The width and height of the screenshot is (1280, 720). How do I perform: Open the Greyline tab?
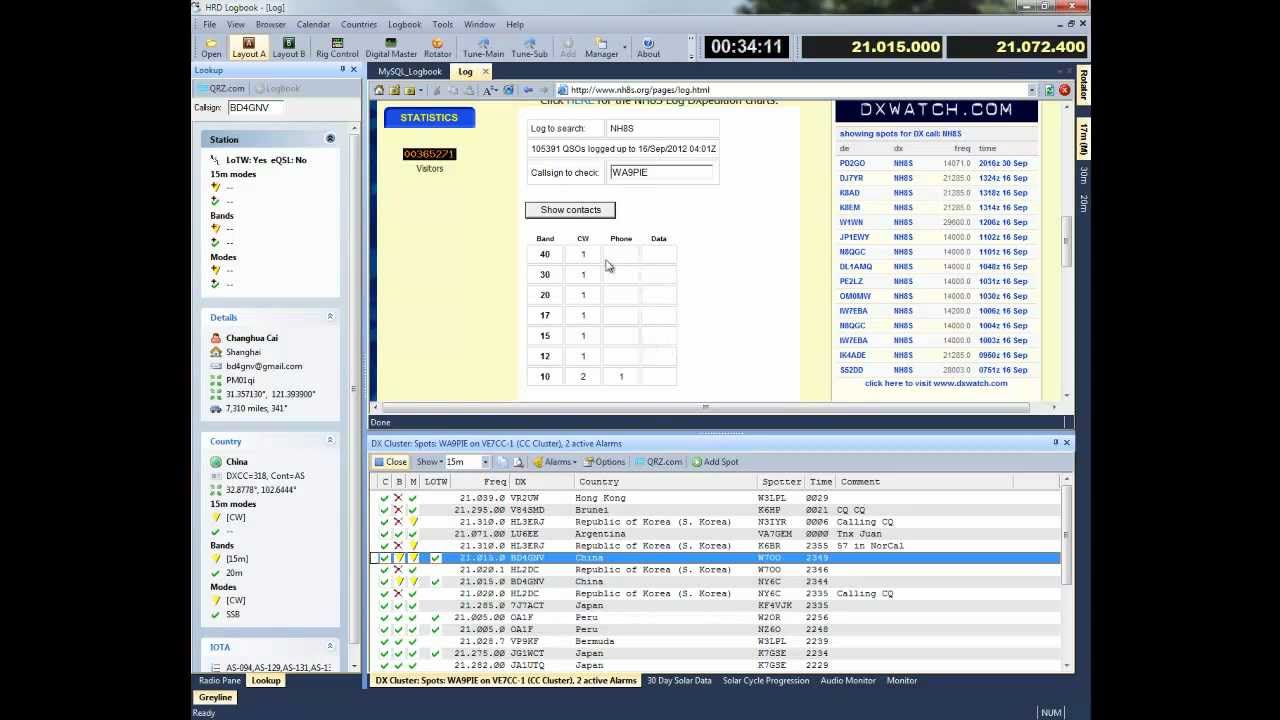(215, 697)
